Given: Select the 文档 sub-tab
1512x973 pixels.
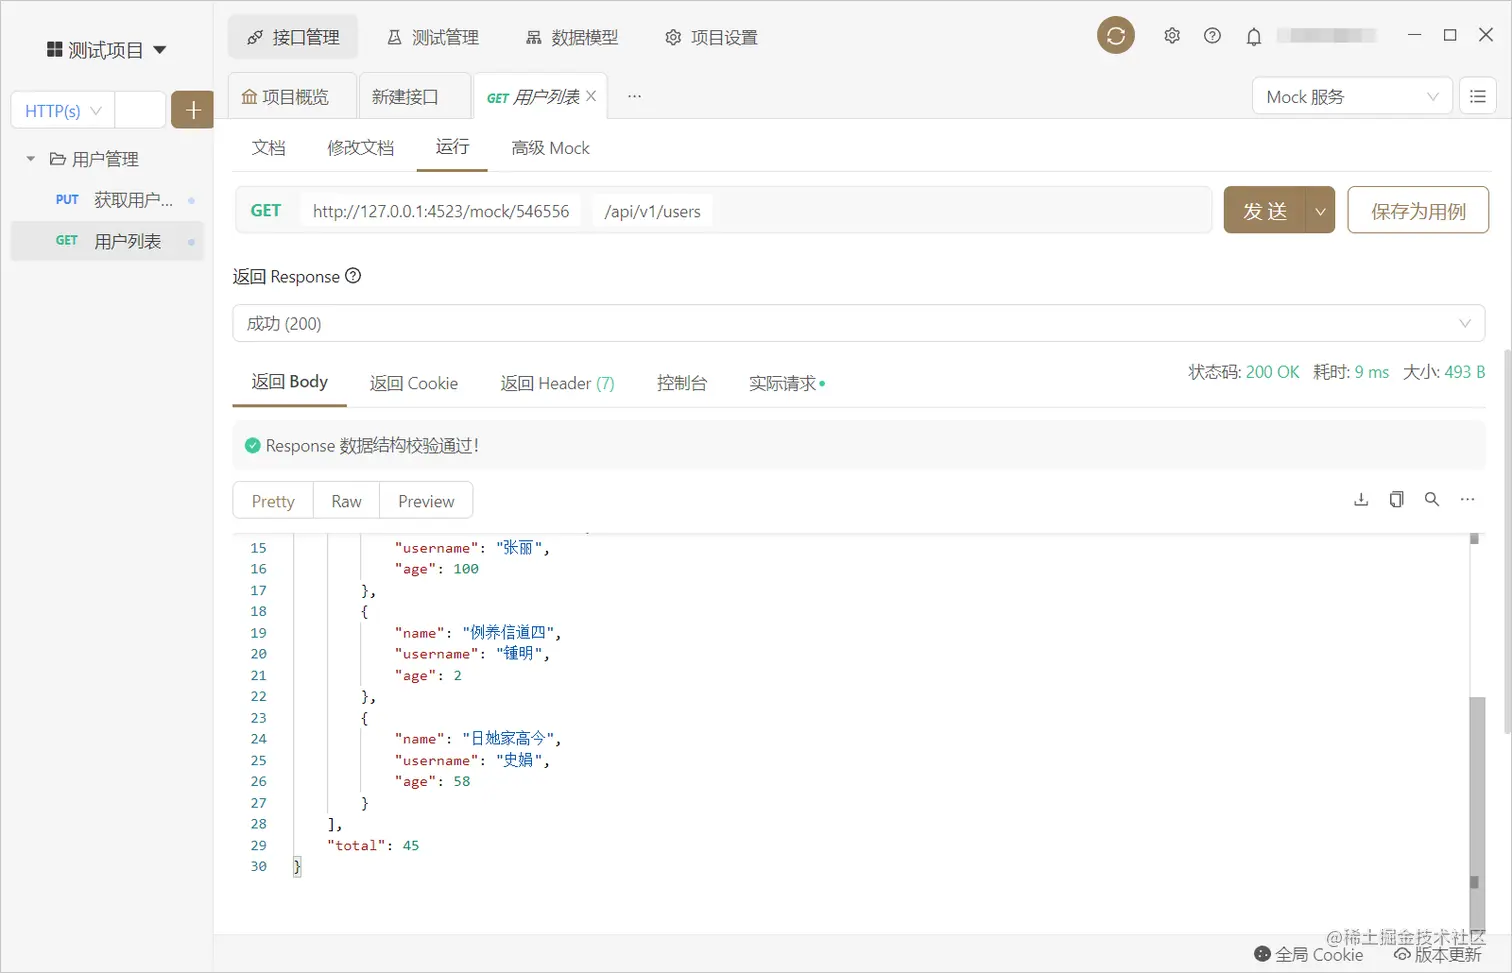Looking at the screenshot, I should [268, 148].
